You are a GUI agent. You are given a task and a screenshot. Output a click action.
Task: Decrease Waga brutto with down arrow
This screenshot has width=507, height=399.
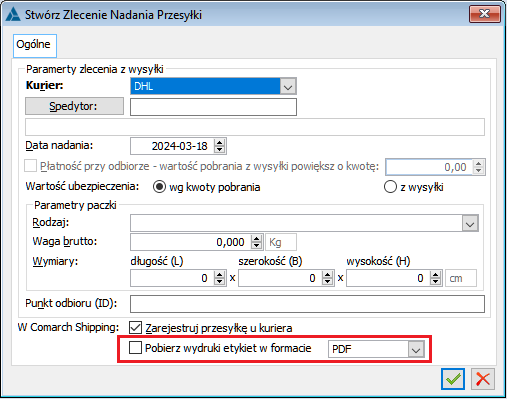256,245
